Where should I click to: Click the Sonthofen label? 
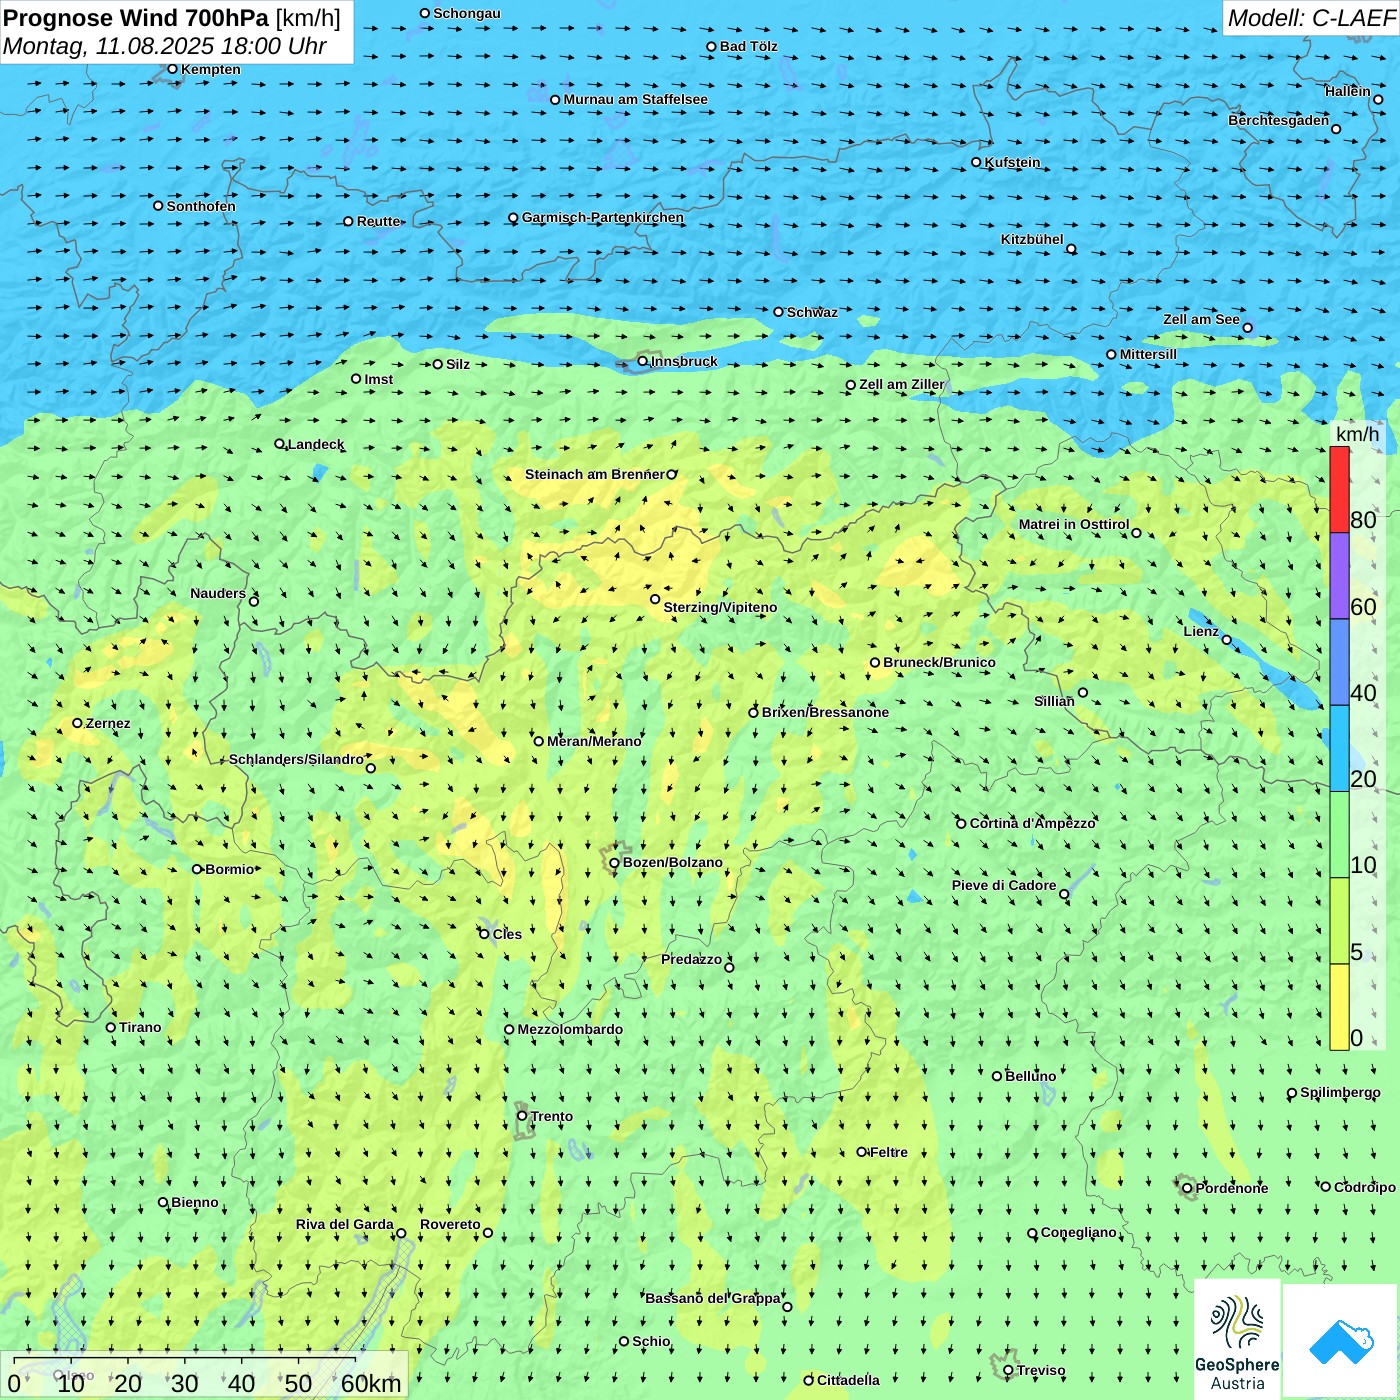click(201, 206)
